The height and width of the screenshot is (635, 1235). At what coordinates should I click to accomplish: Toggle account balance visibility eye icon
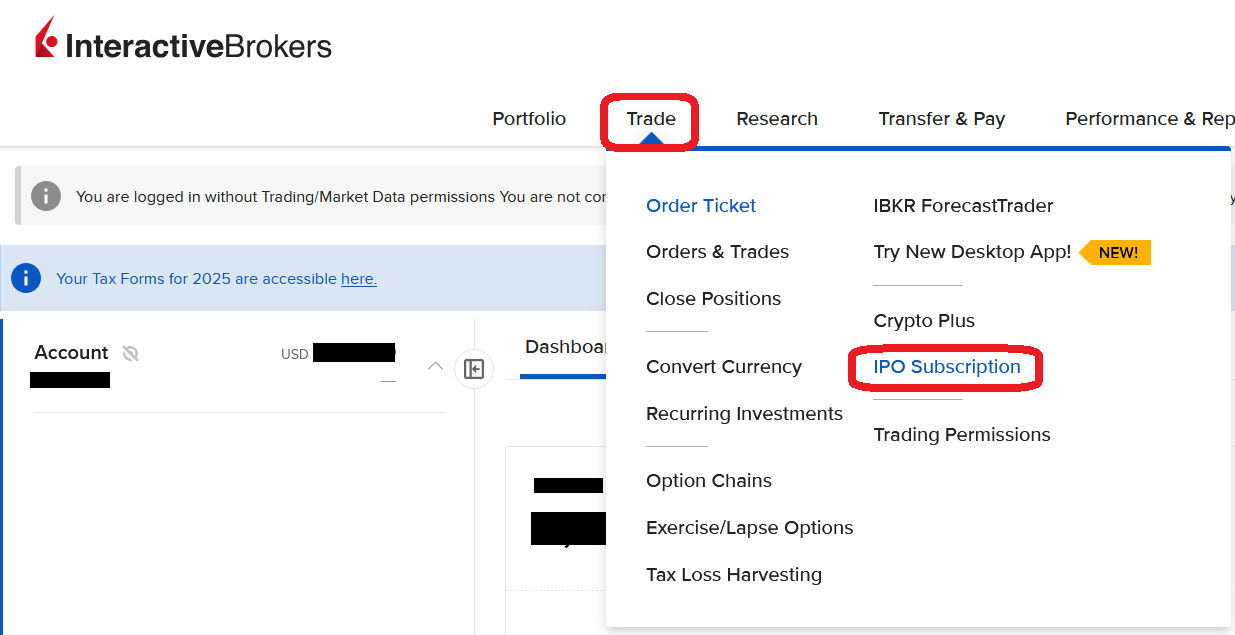(130, 353)
